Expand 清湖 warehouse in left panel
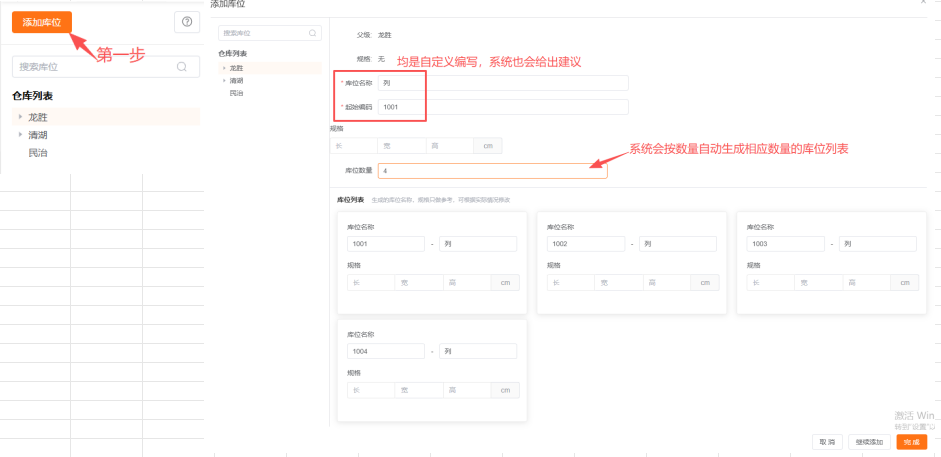 (x=20, y=135)
